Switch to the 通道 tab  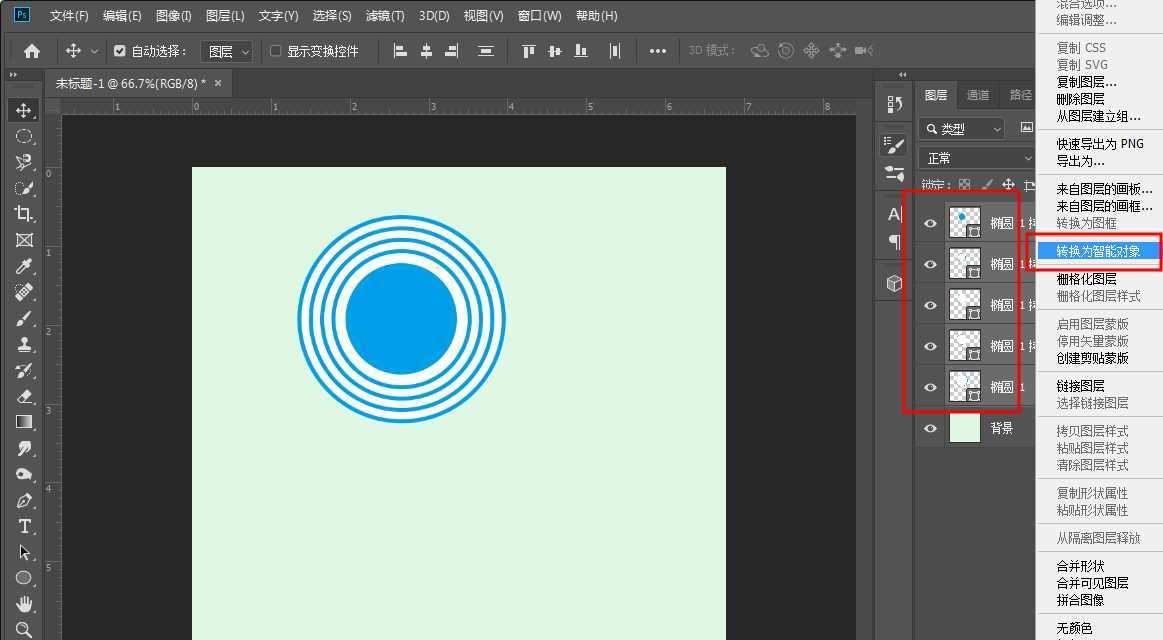(977, 95)
